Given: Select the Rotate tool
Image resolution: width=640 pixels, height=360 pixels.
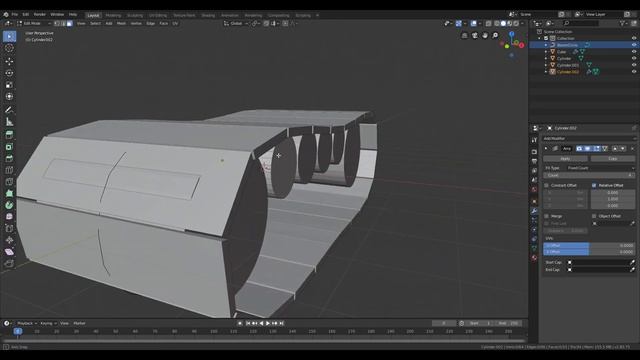Looking at the screenshot, I should (x=9, y=73).
